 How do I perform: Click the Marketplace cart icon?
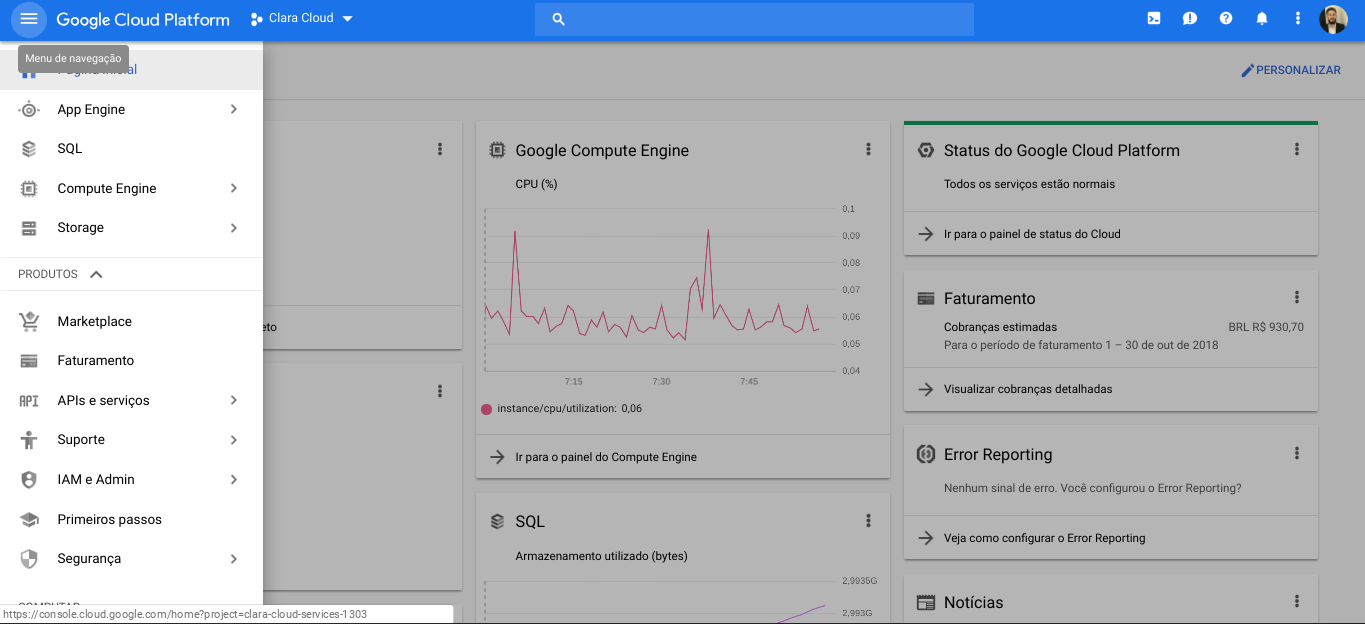(29, 322)
